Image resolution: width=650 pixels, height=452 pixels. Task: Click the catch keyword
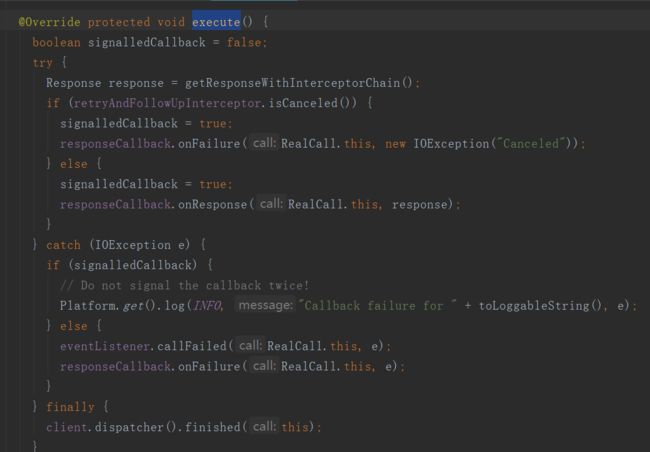pos(63,245)
